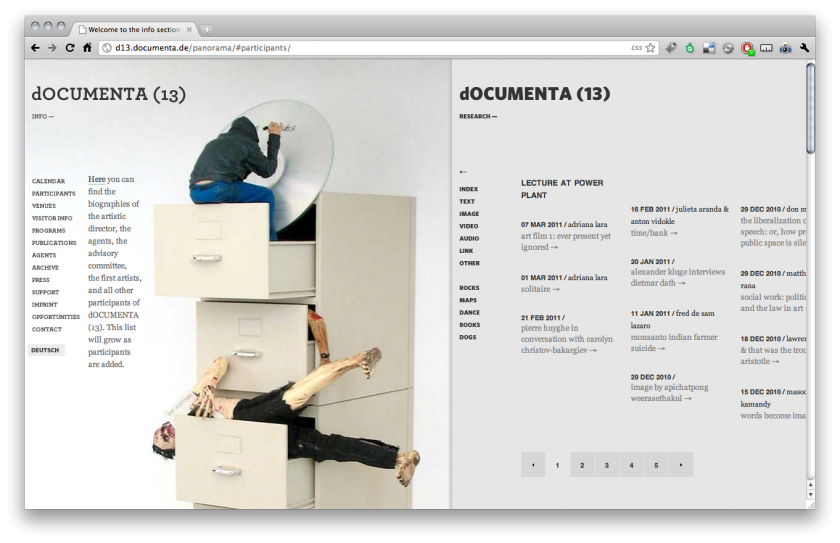This screenshot has height=543, width=840.
Task: Open VISITOR INFO menu item
Action: (52, 218)
